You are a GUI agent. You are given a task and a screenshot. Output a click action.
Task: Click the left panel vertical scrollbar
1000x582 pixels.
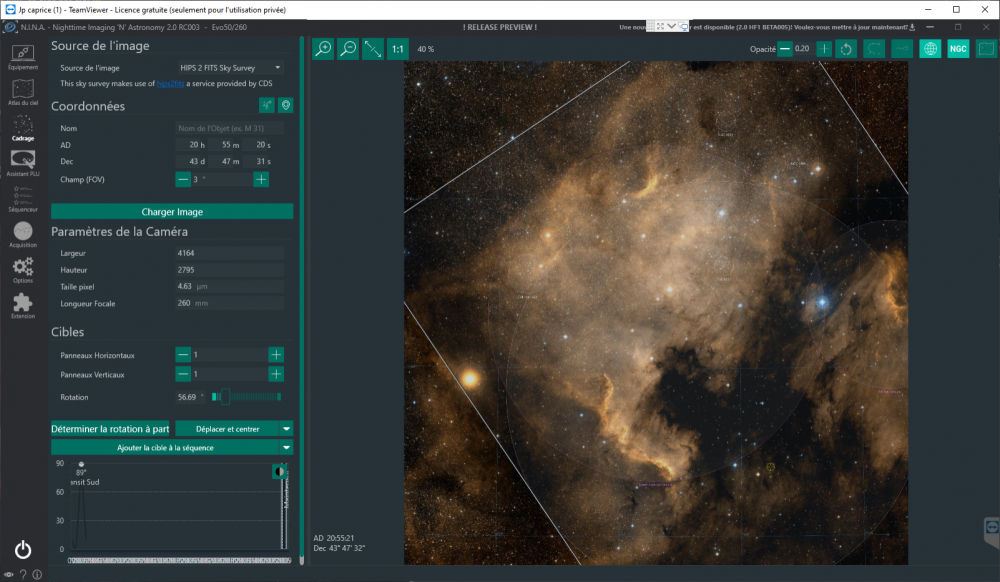302,300
